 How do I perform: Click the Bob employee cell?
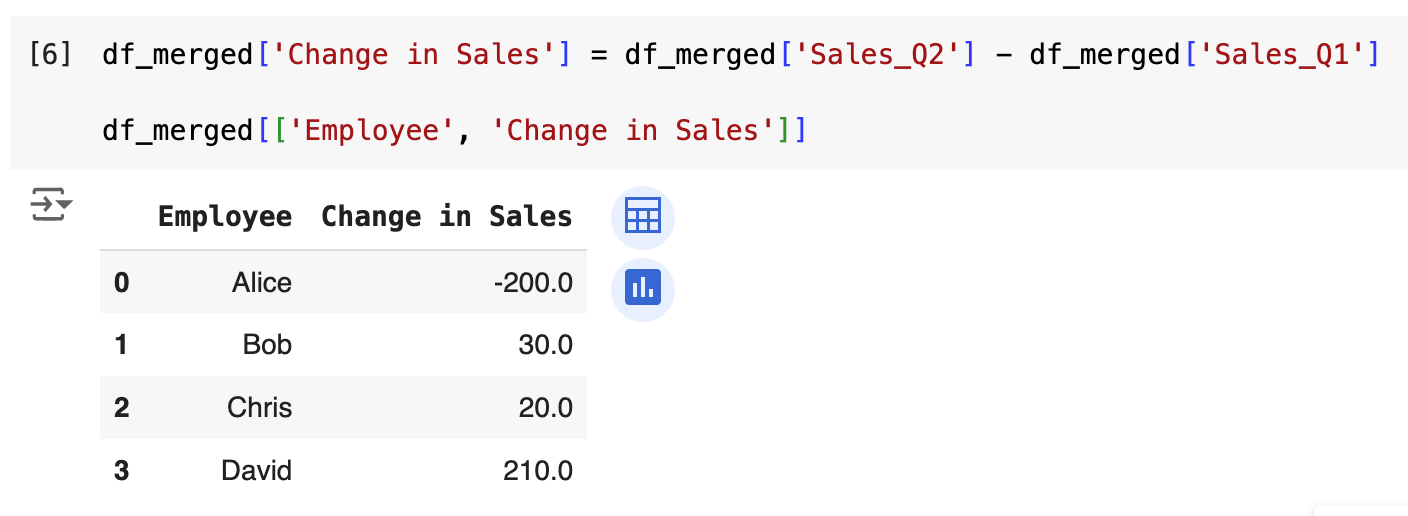267,345
